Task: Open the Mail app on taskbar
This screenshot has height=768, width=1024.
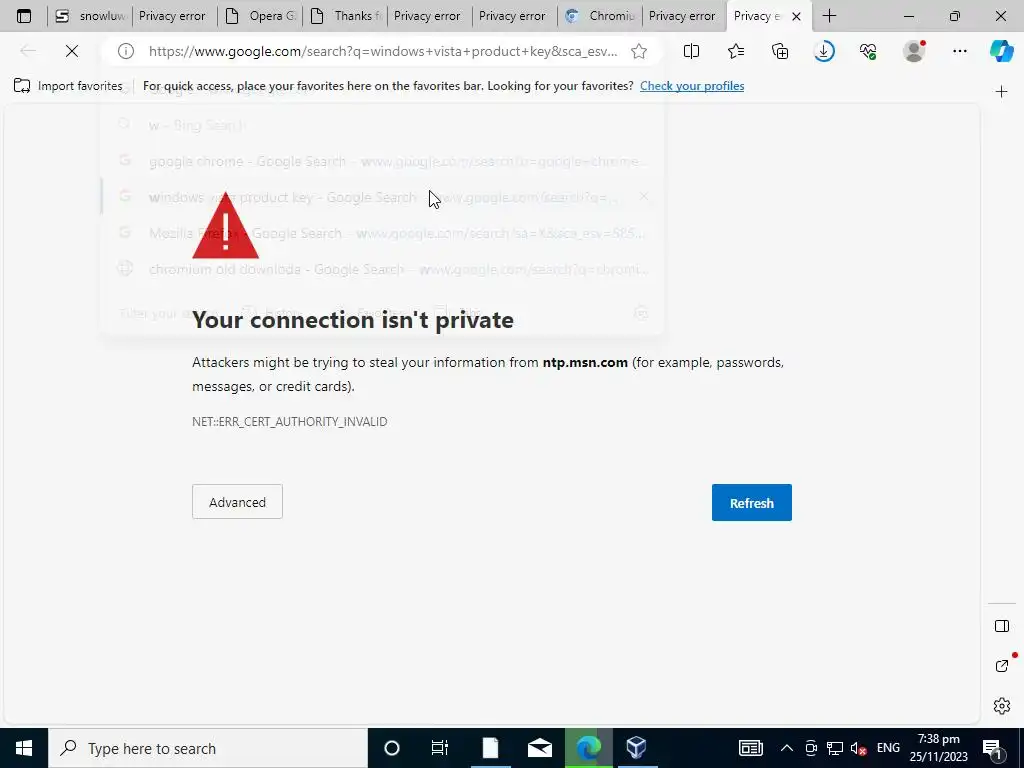Action: [x=539, y=748]
